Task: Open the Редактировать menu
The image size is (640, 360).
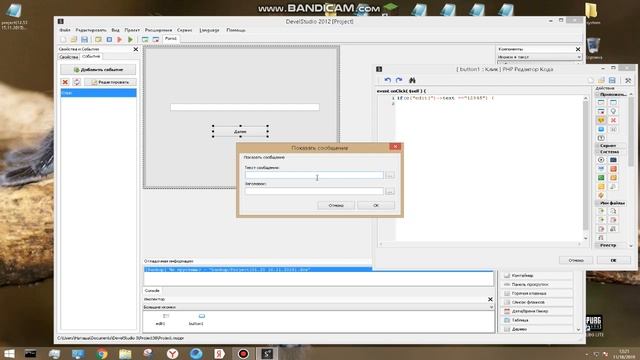Action: (x=91, y=30)
